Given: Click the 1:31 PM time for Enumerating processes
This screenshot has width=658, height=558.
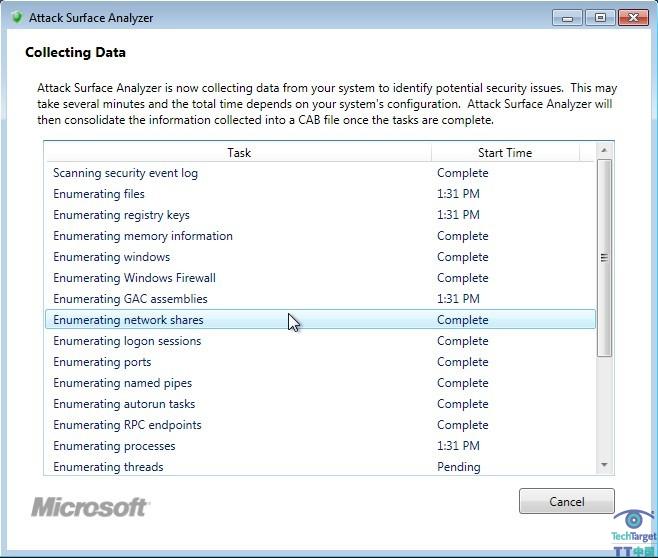Looking at the screenshot, I should coord(458,446).
